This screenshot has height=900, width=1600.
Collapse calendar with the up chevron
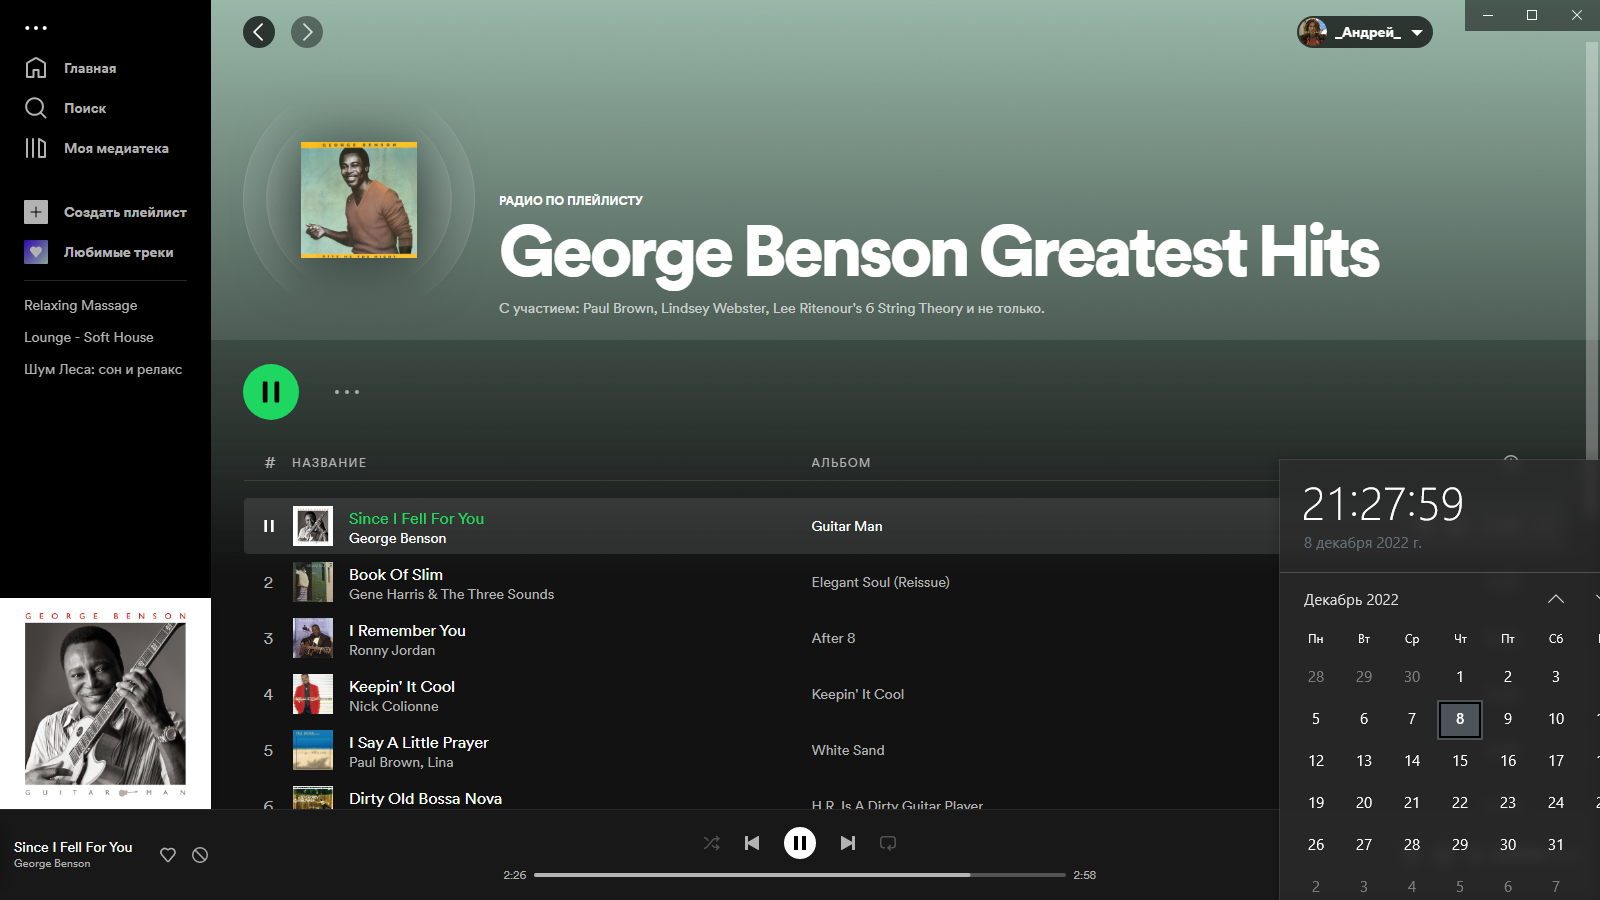[x=1556, y=599]
